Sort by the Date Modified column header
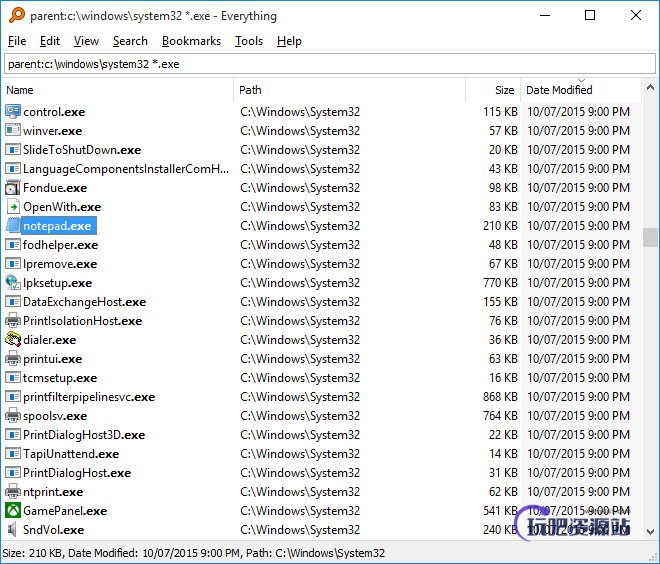Image resolution: width=660 pixels, height=564 pixels. click(581, 90)
